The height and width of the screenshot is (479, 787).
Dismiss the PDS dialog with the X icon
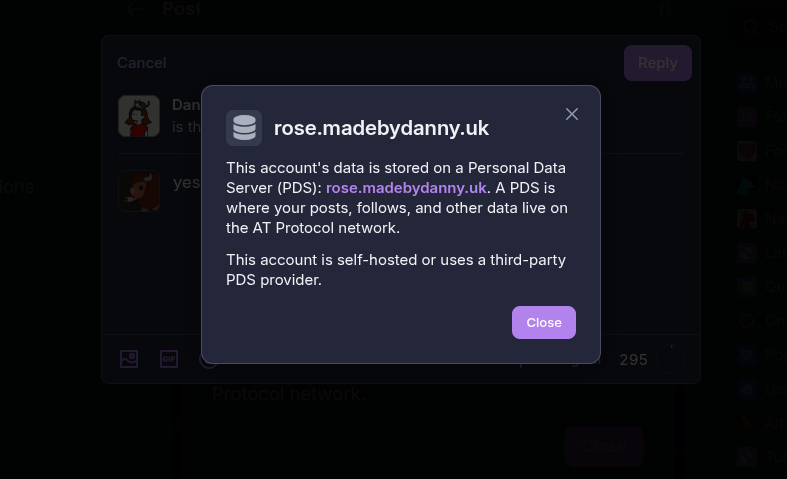pyautogui.click(x=572, y=114)
